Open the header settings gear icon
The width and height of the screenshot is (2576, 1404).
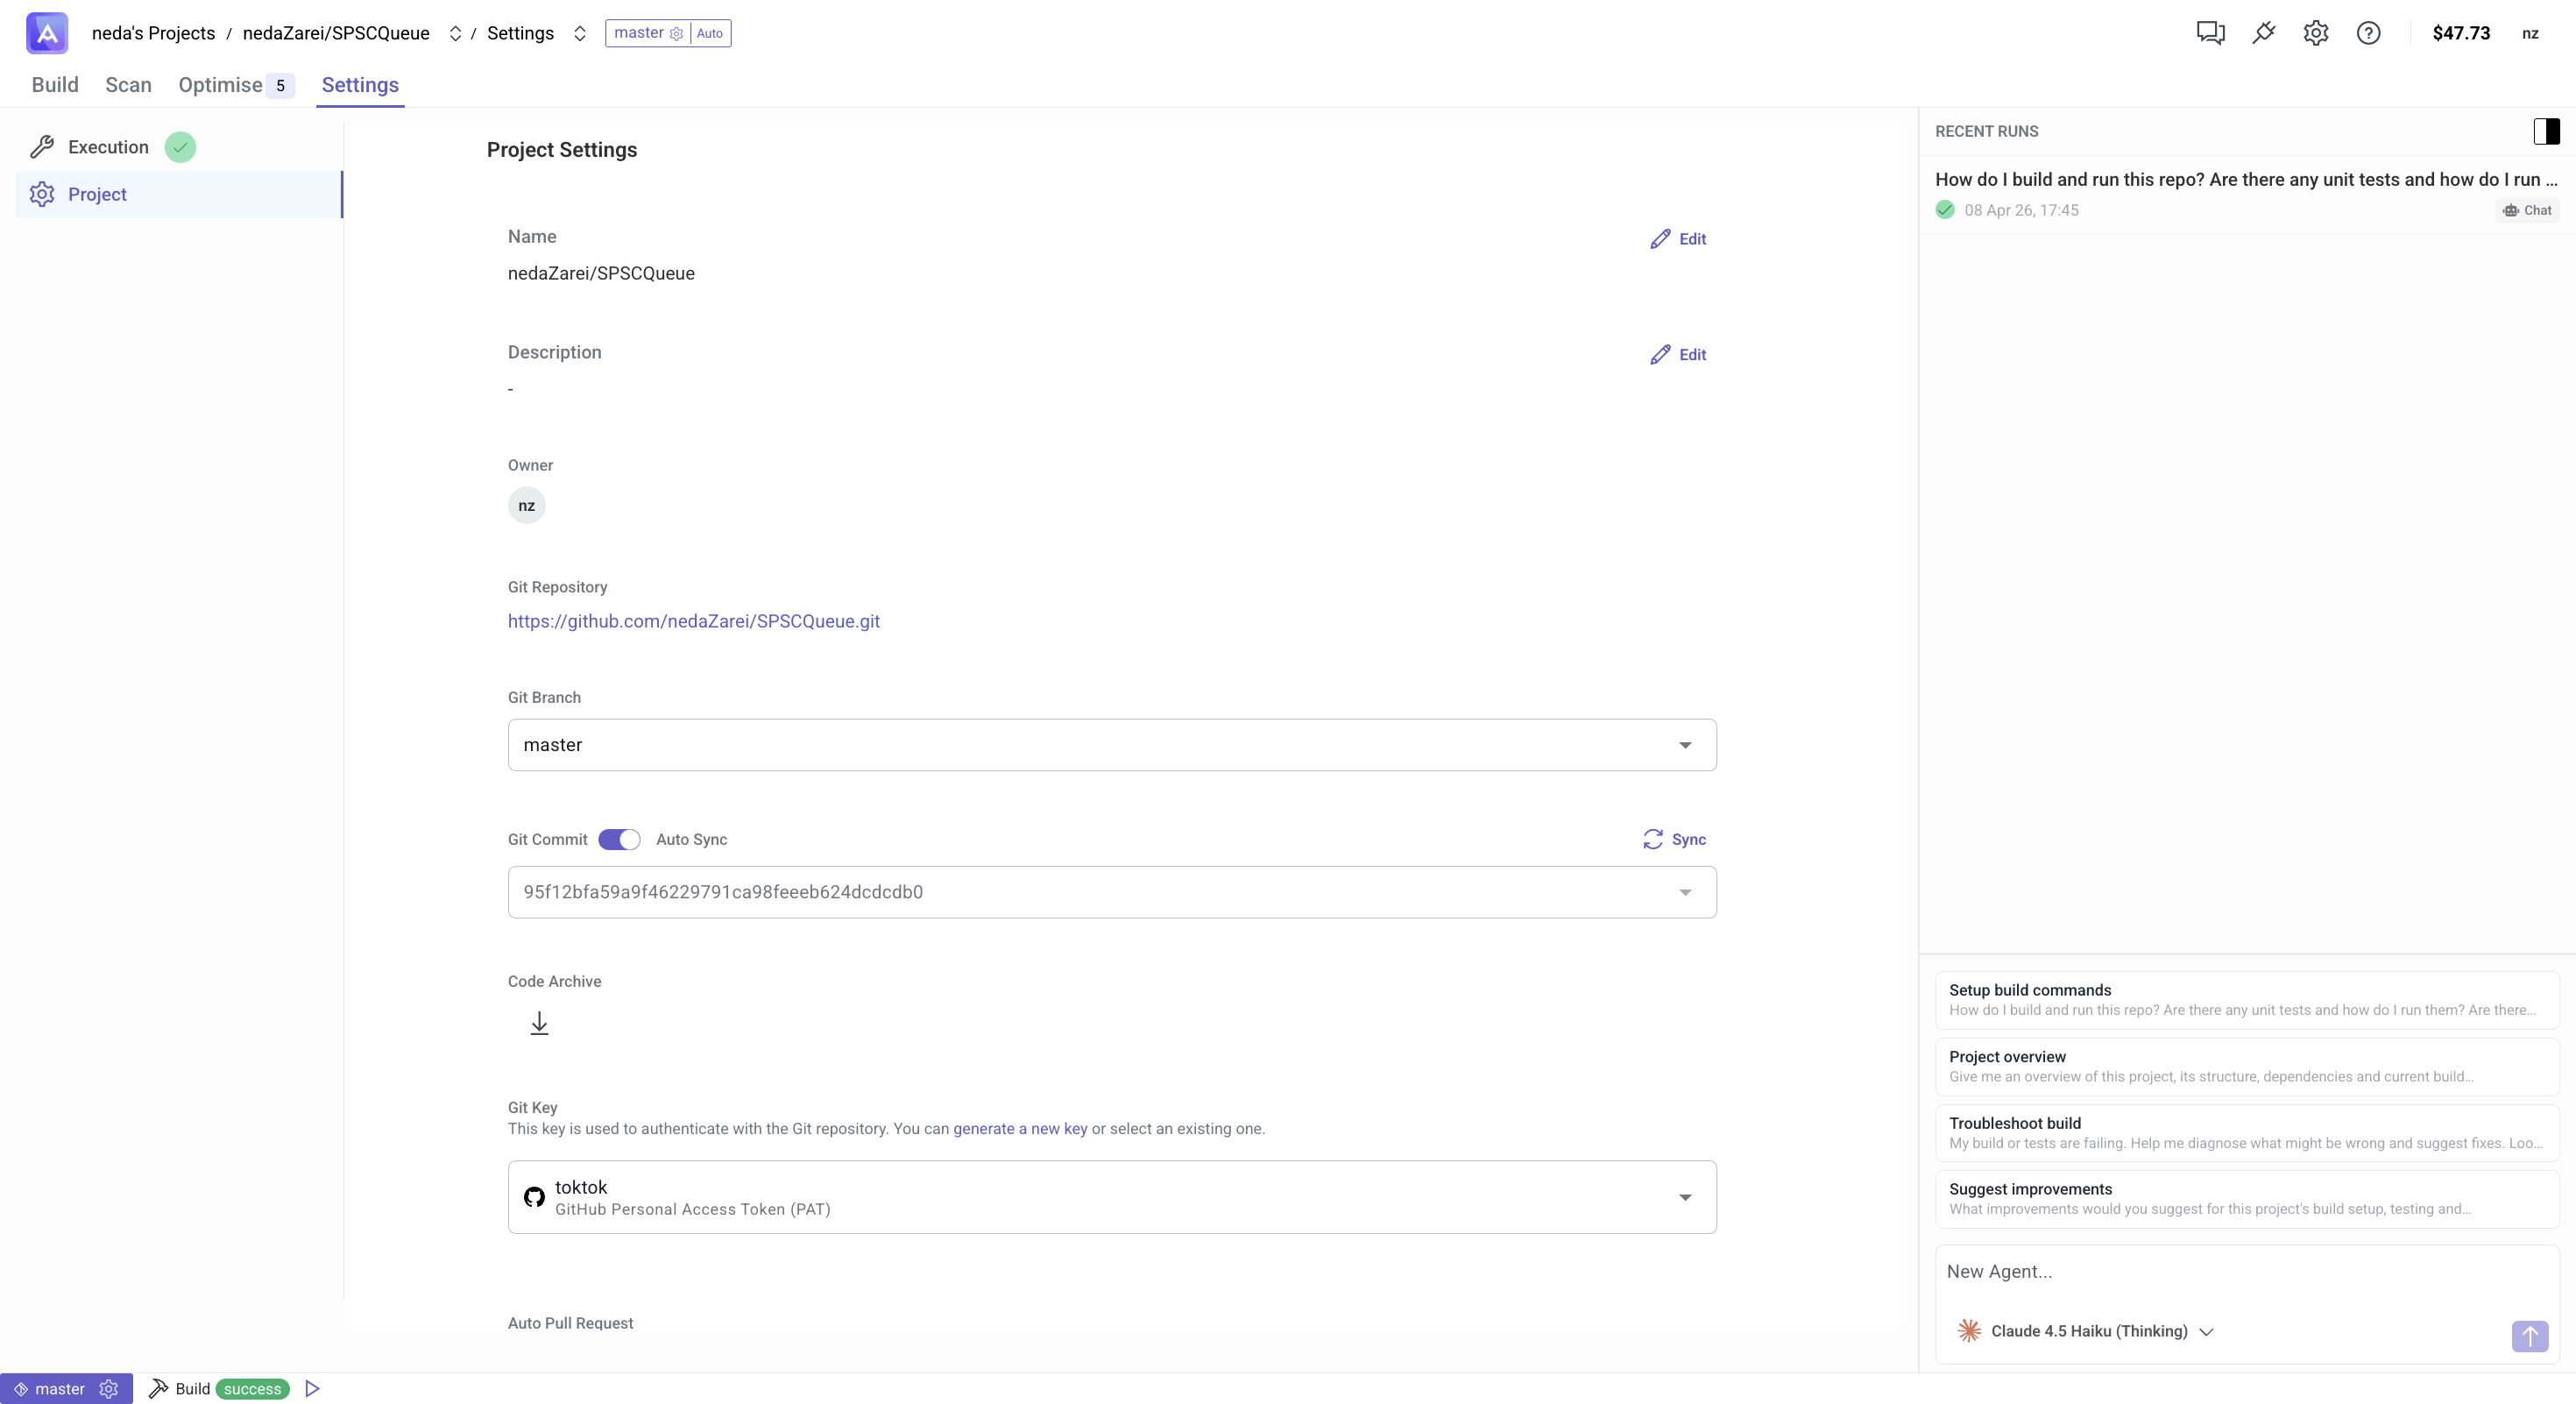point(2316,33)
